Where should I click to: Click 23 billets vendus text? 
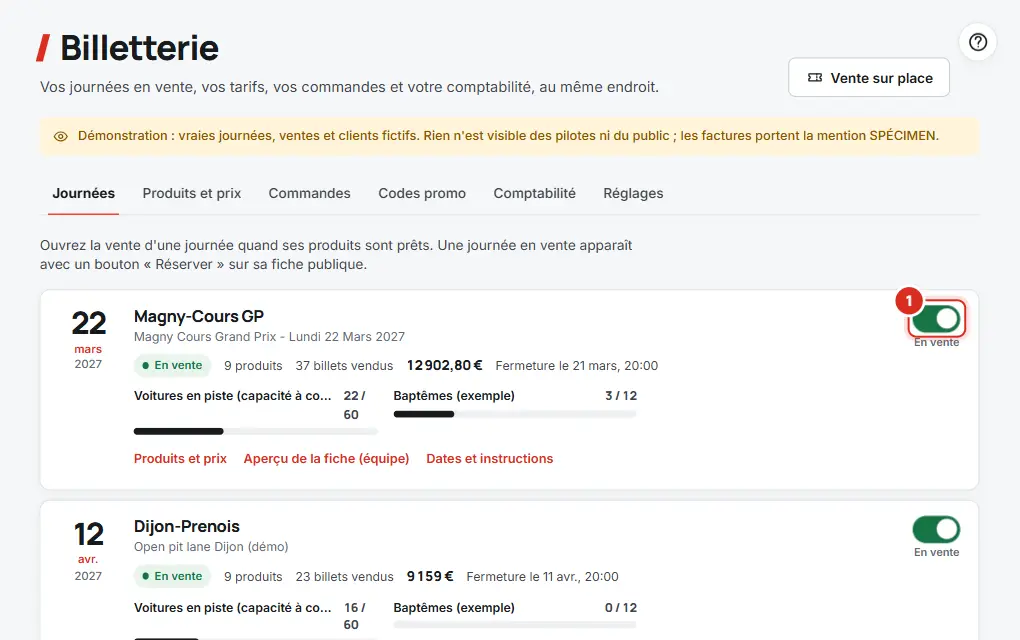pos(344,576)
